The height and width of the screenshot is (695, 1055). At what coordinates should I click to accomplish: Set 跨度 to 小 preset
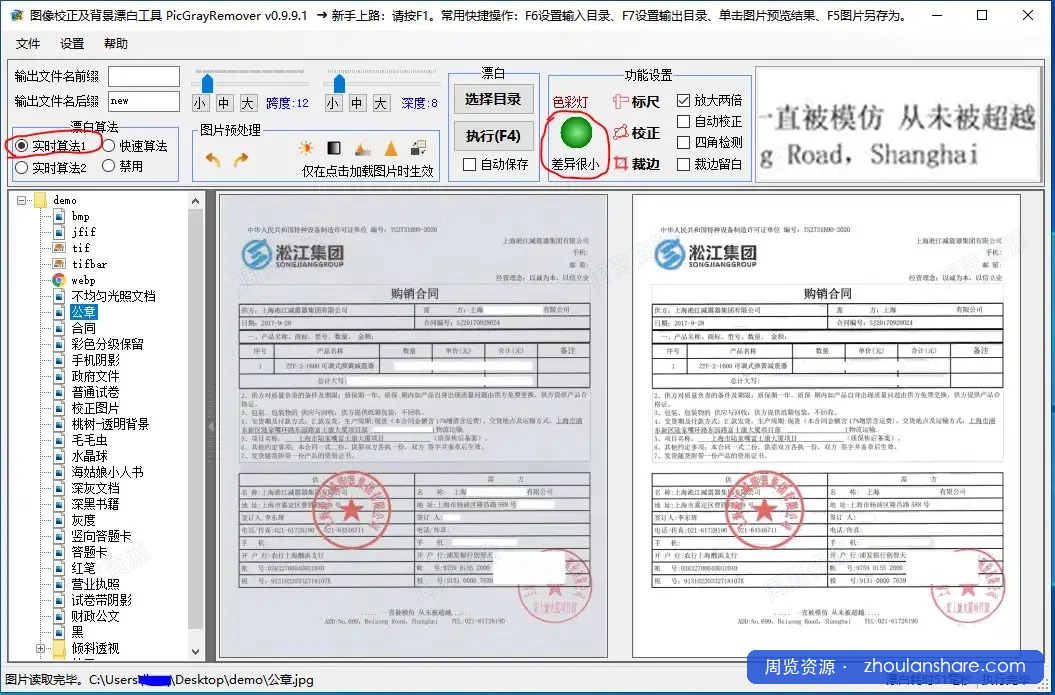pos(200,103)
